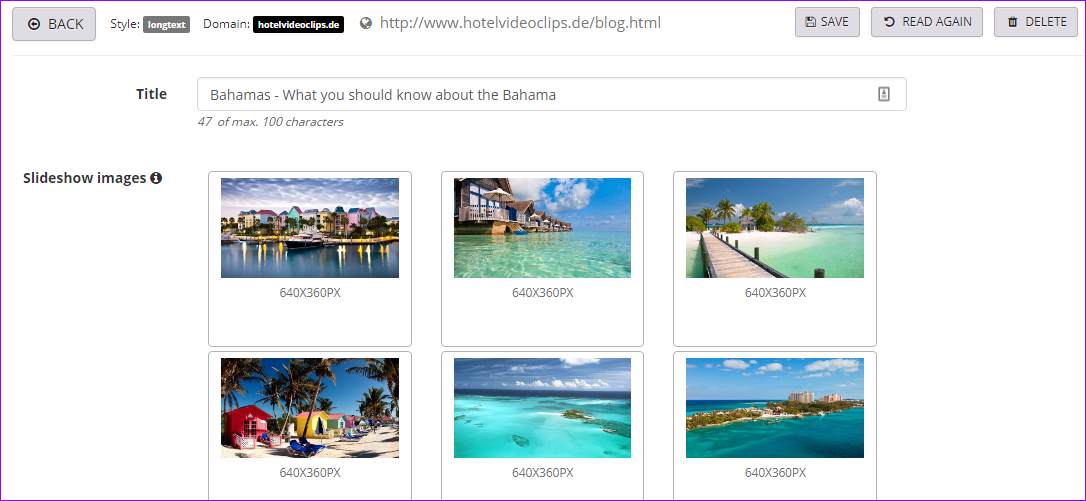Click the Slideshow images label

84,178
